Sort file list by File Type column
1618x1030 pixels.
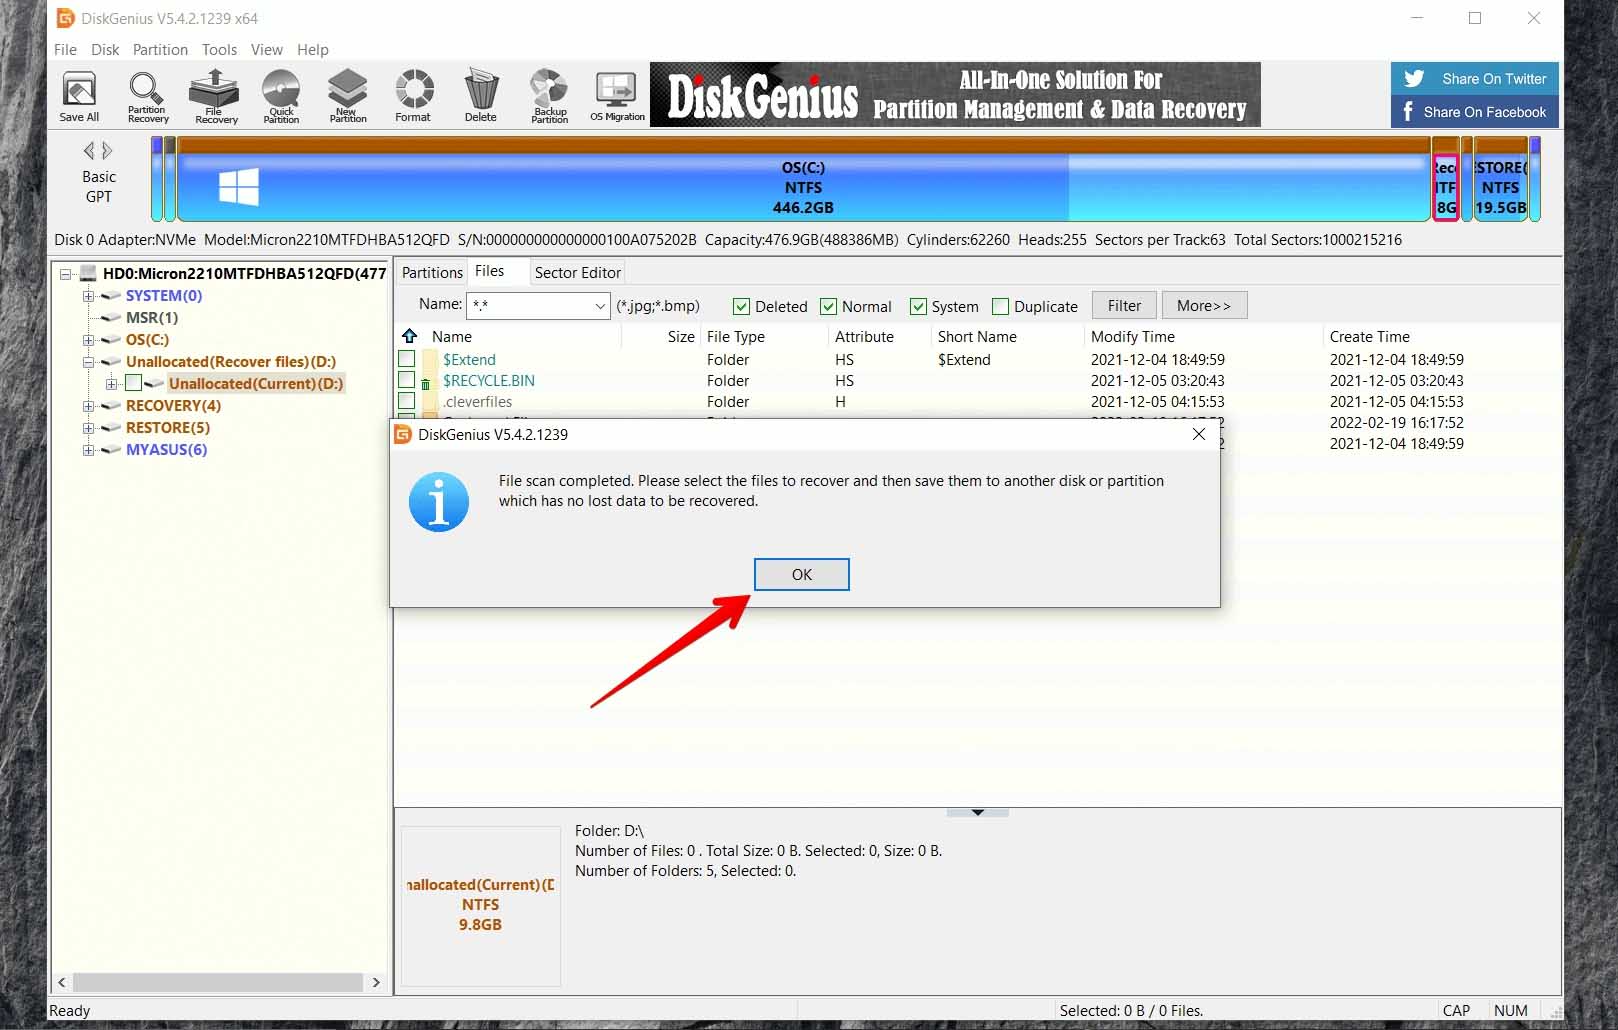pos(736,336)
